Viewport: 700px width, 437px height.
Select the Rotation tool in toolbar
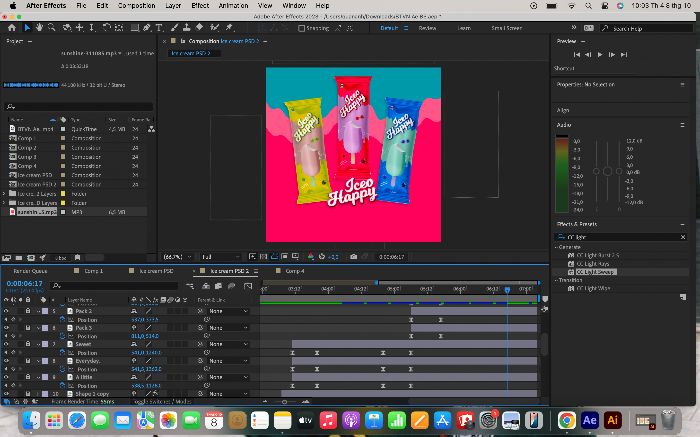(x=106, y=28)
